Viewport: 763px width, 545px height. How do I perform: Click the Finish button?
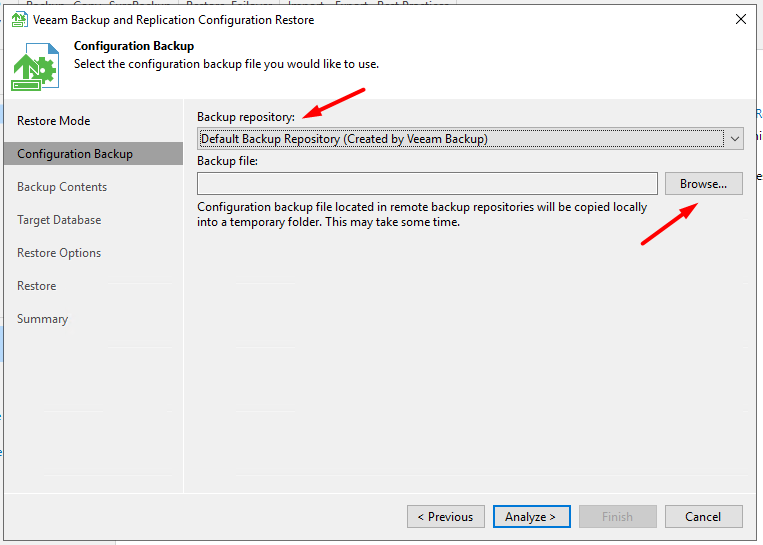tap(618, 516)
